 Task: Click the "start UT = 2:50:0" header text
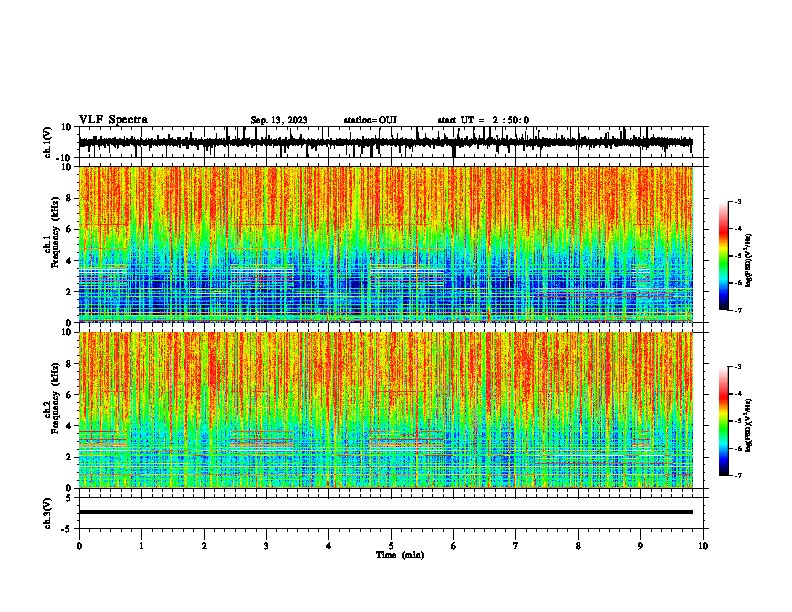click(483, 120)
